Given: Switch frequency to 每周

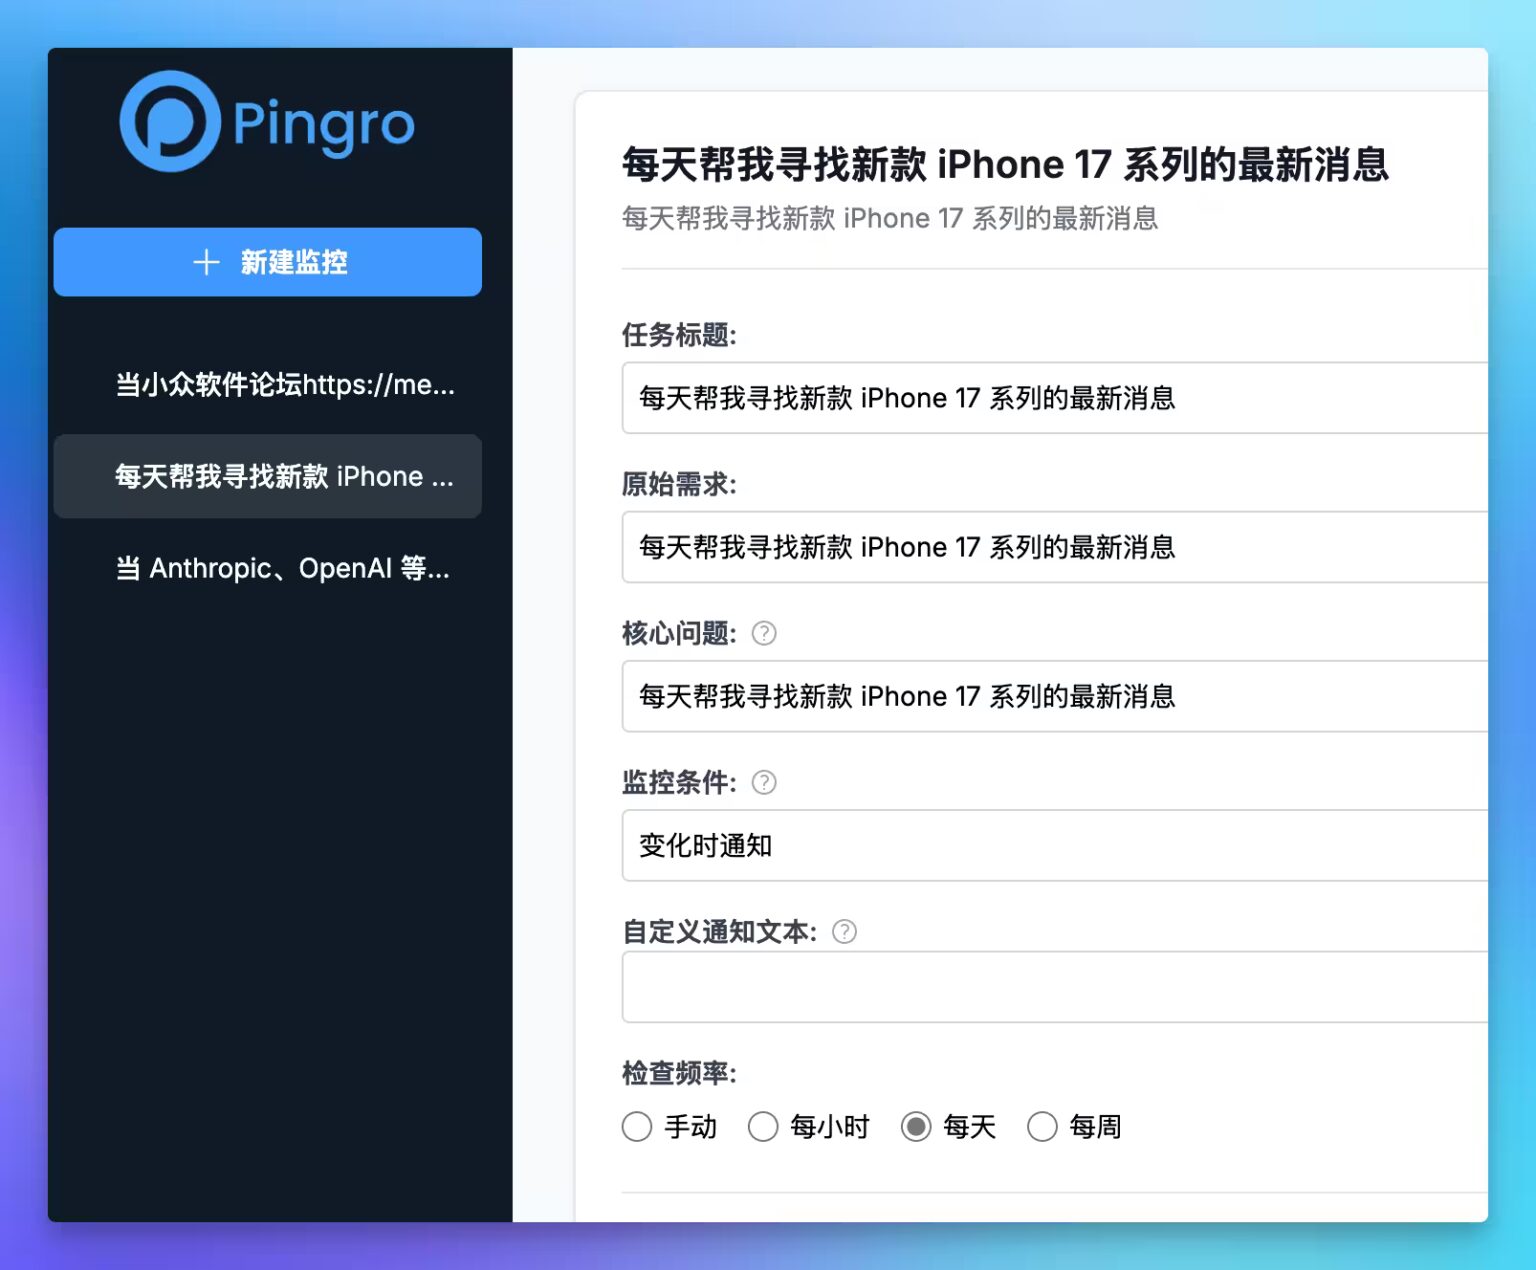Looking at the screenshot, I should click(1042, 1126).
